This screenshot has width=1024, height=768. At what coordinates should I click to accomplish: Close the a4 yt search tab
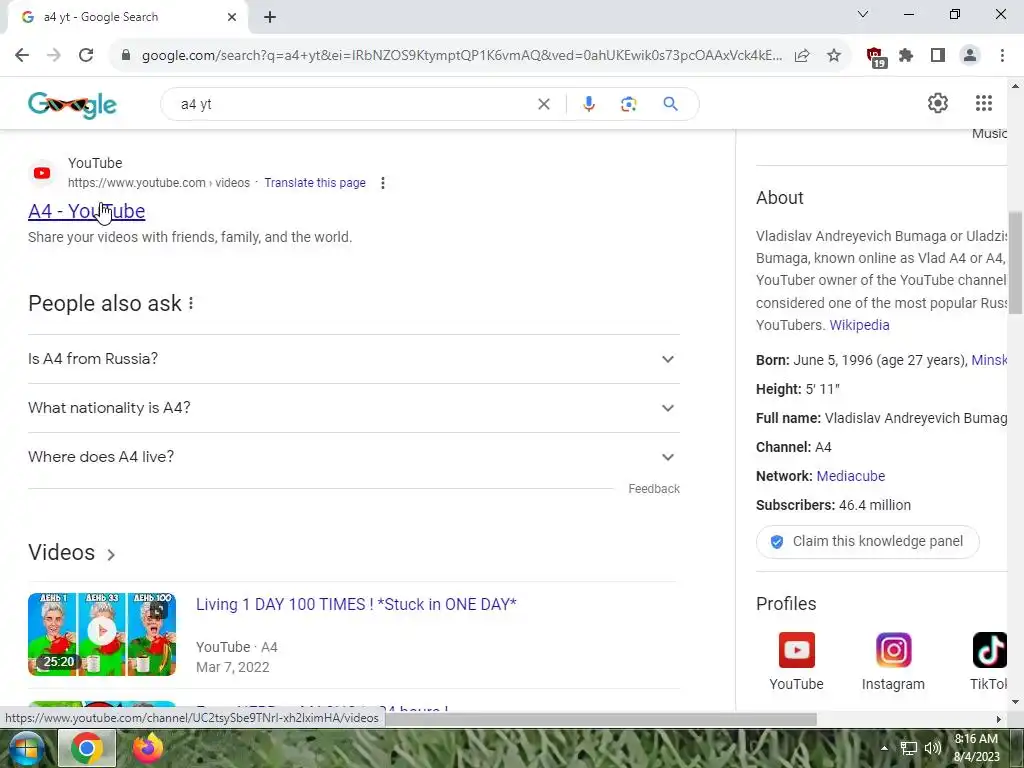tap(232, 17)
